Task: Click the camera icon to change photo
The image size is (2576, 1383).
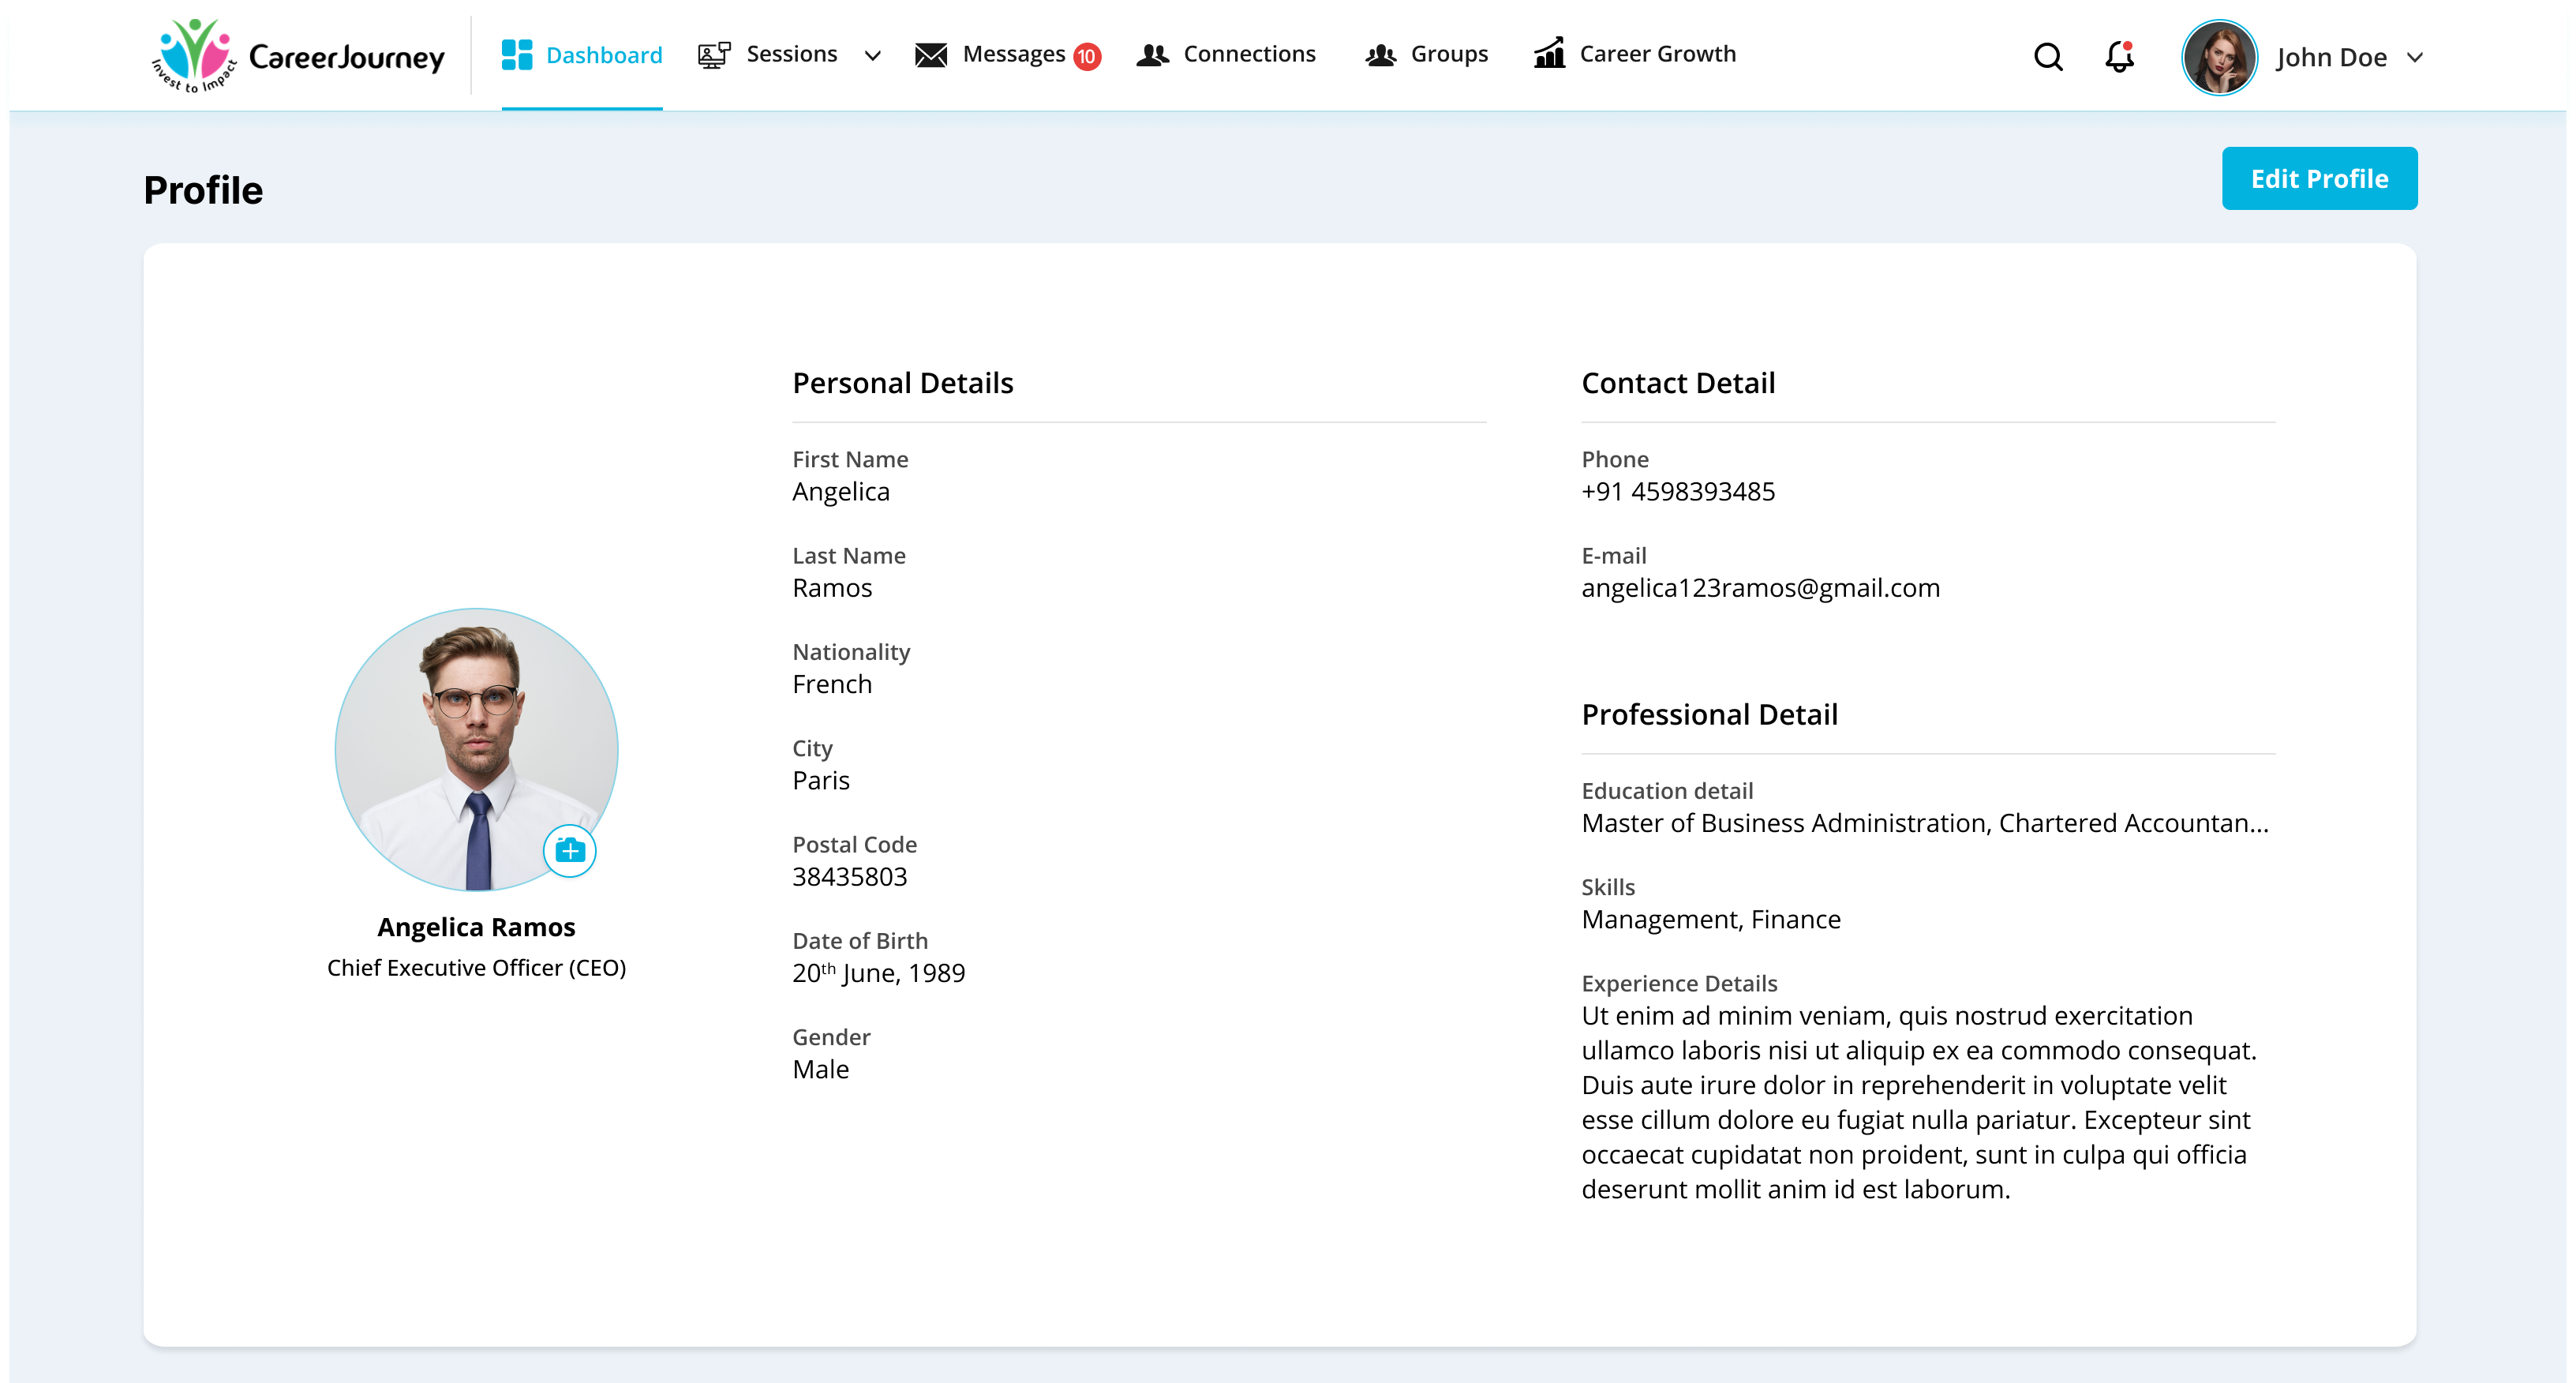Action: [570, 851]
